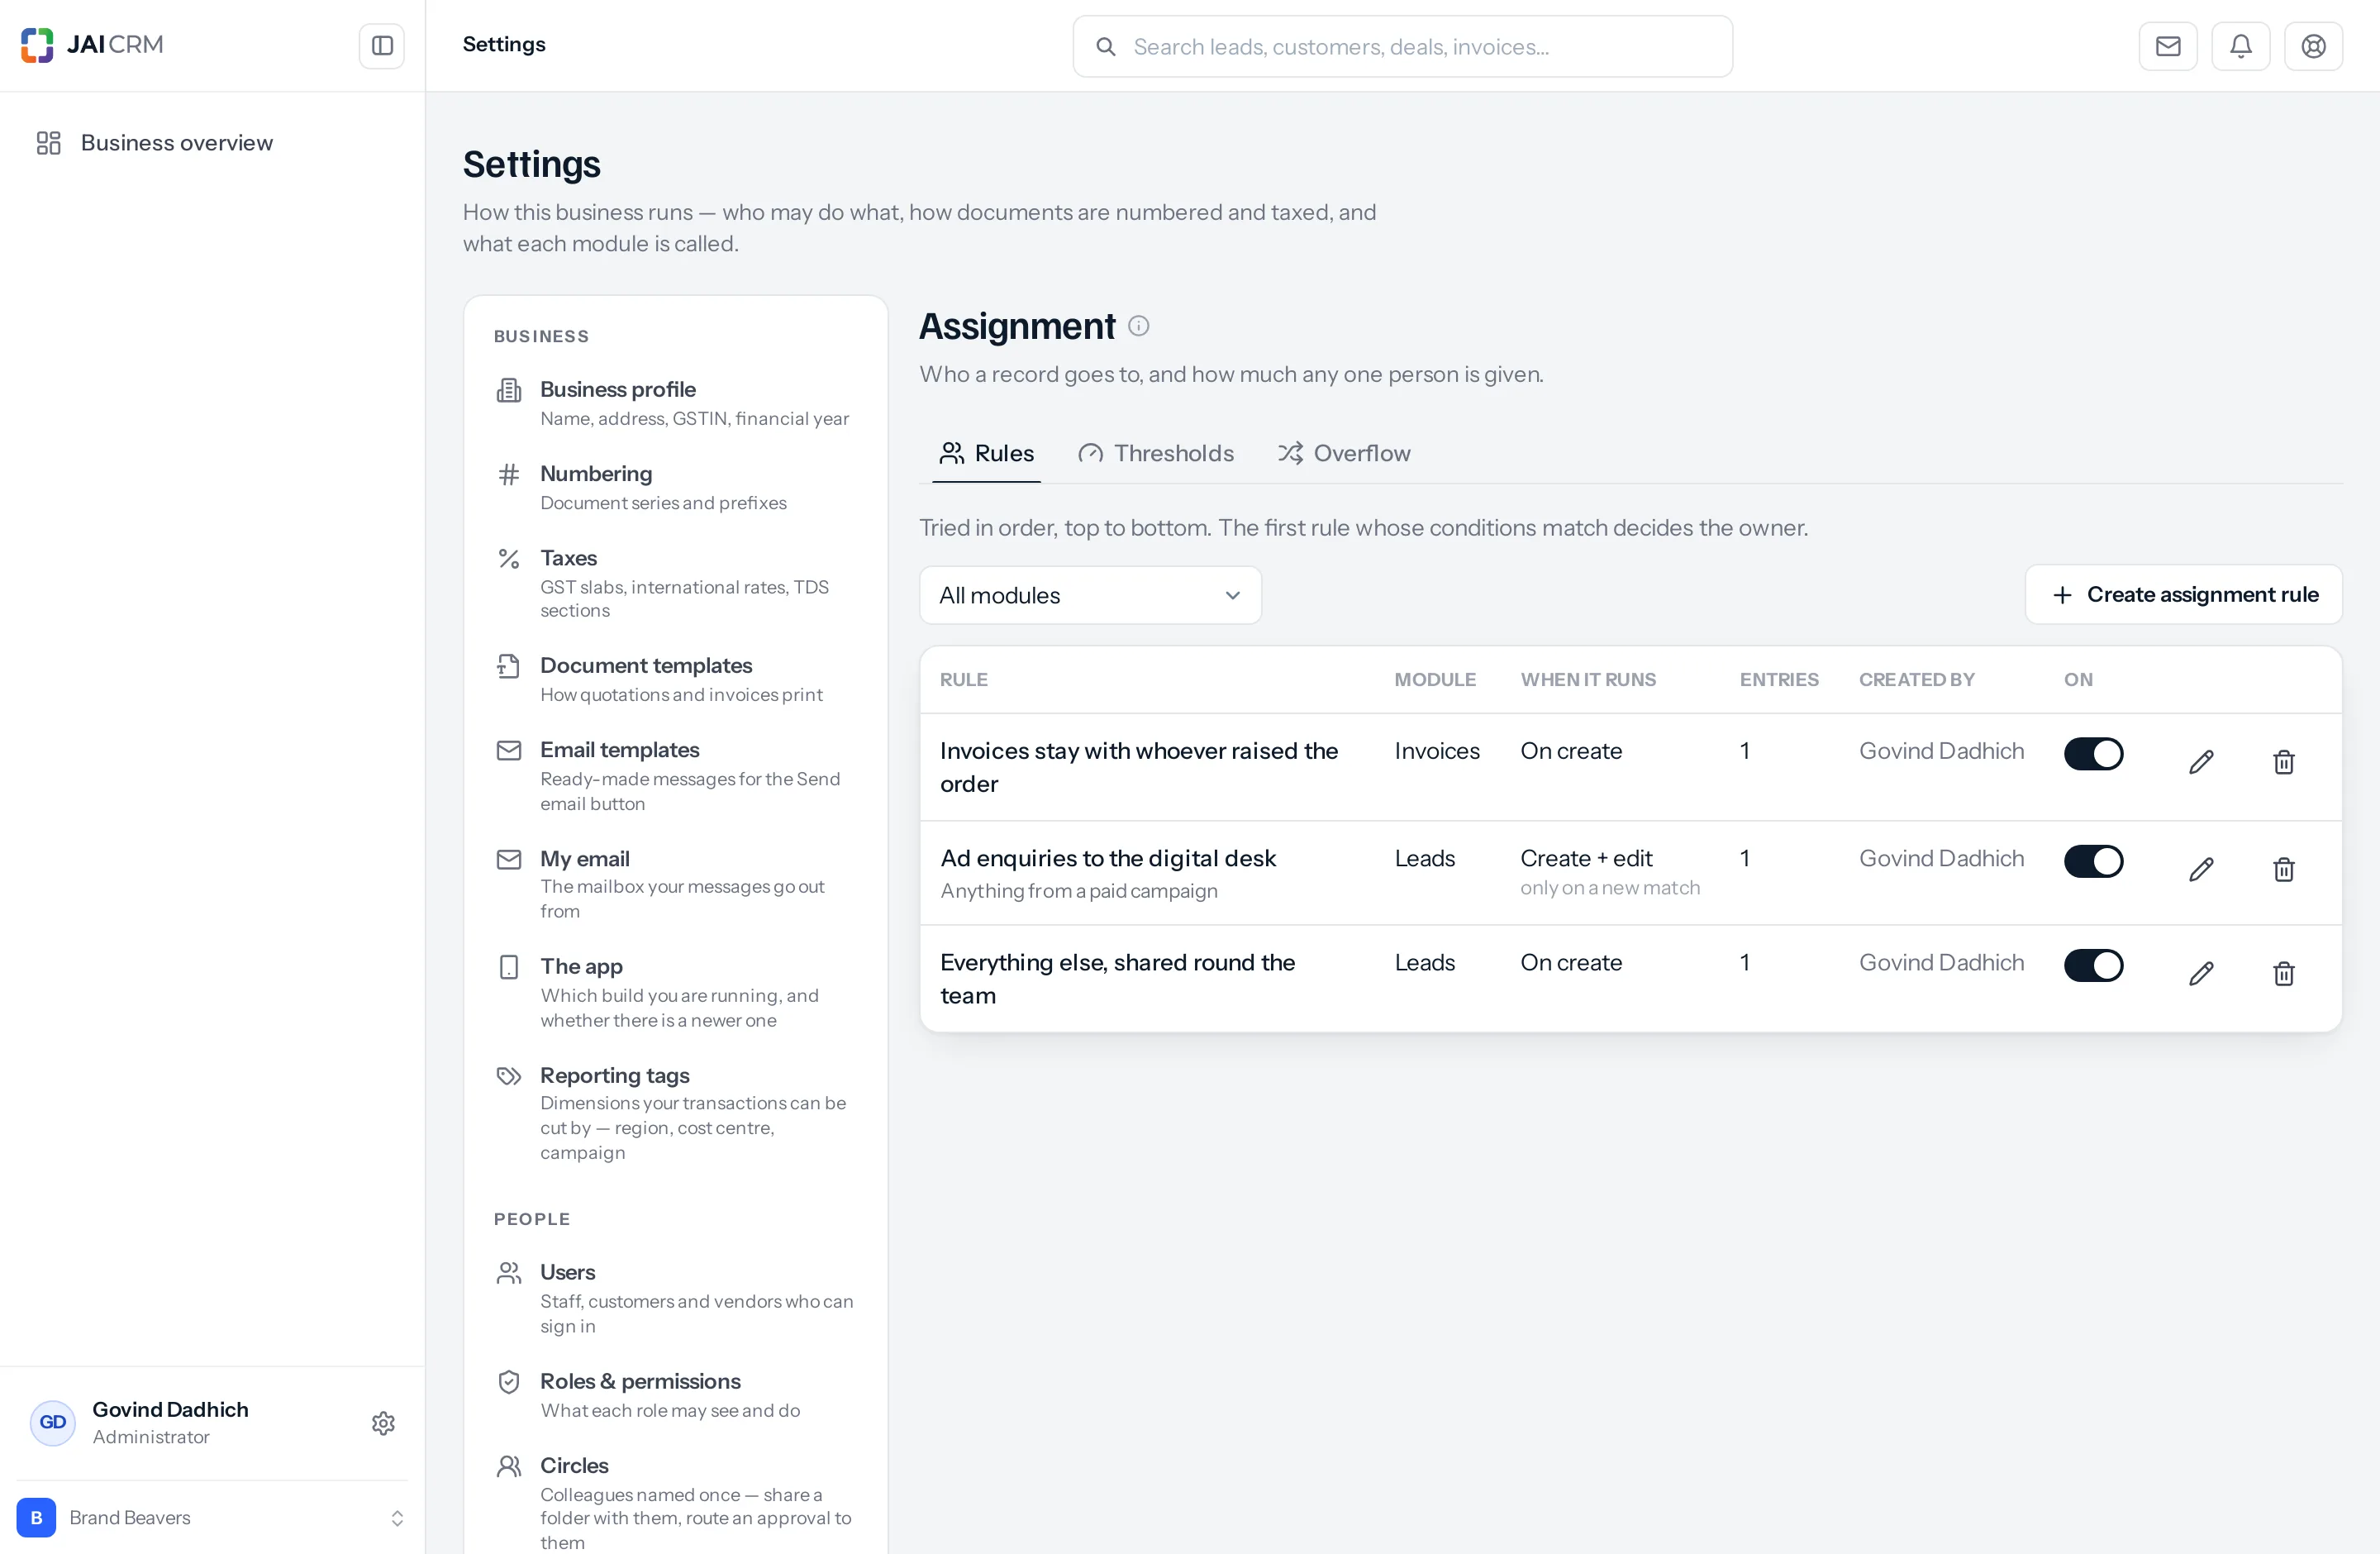This screenshot has height=1554, width=2380.
Task: Open Numbering settings
Action: (676, 487)
